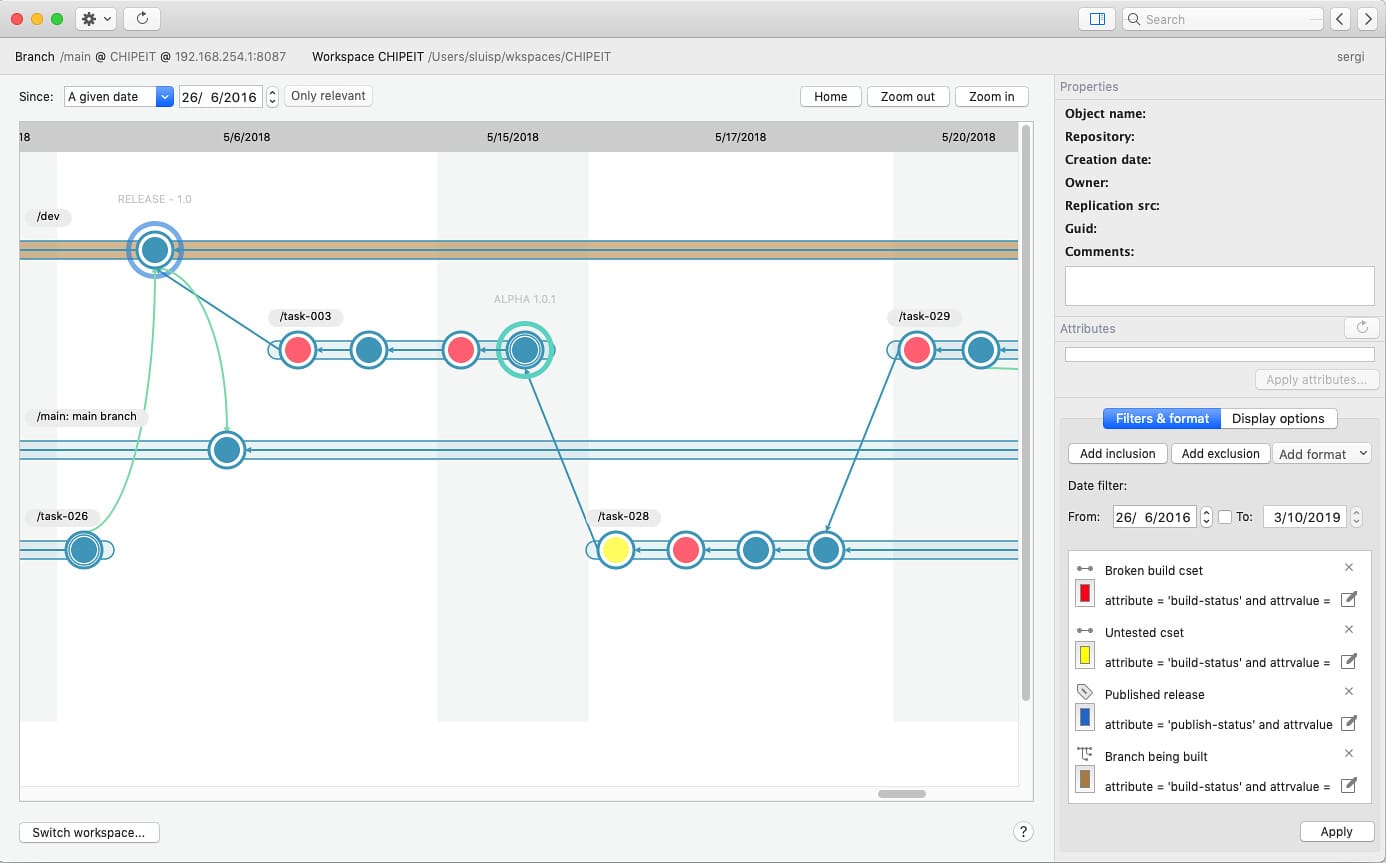Expand the Add format dropdown
The image size is (1386, 863).
point(1321,454)
